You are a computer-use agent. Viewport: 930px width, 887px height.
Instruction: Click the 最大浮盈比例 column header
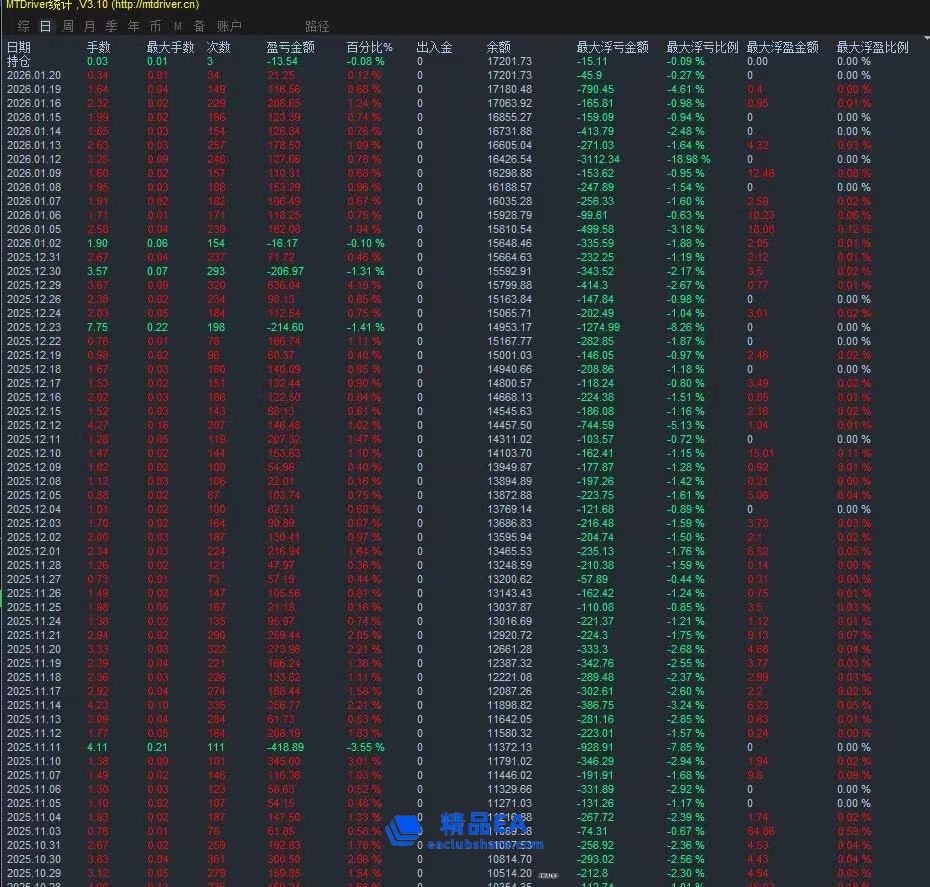872,47
